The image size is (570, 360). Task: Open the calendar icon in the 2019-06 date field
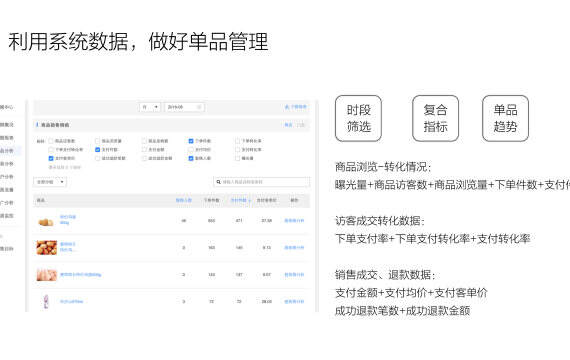click(x=199, y=107)
